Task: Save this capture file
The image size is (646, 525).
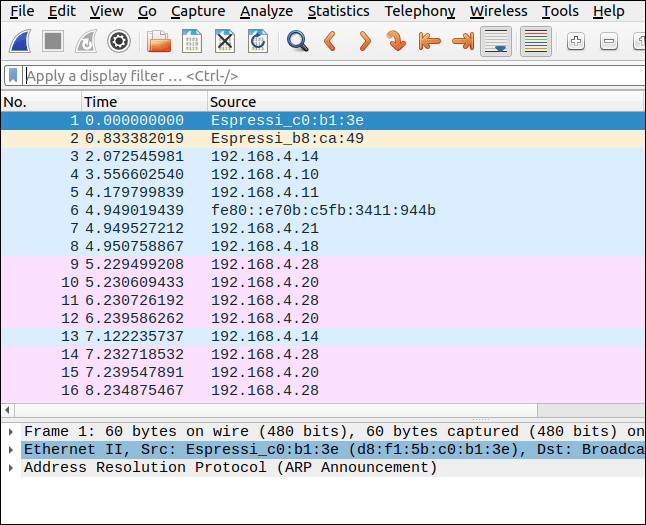Action: pos(192,41)
